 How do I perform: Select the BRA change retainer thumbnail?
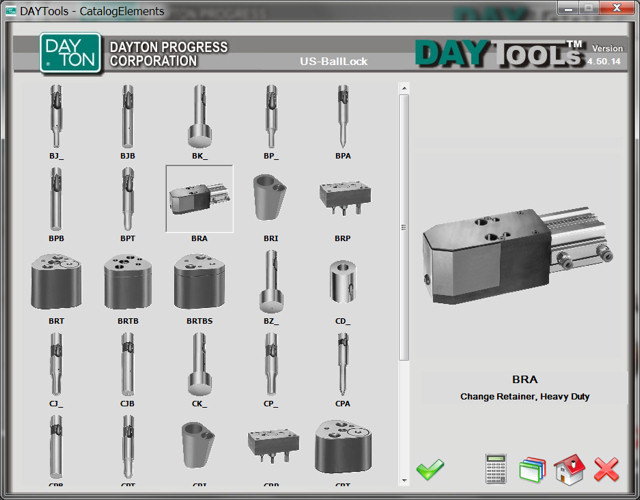pyautogui.click(x=199, y=198)
